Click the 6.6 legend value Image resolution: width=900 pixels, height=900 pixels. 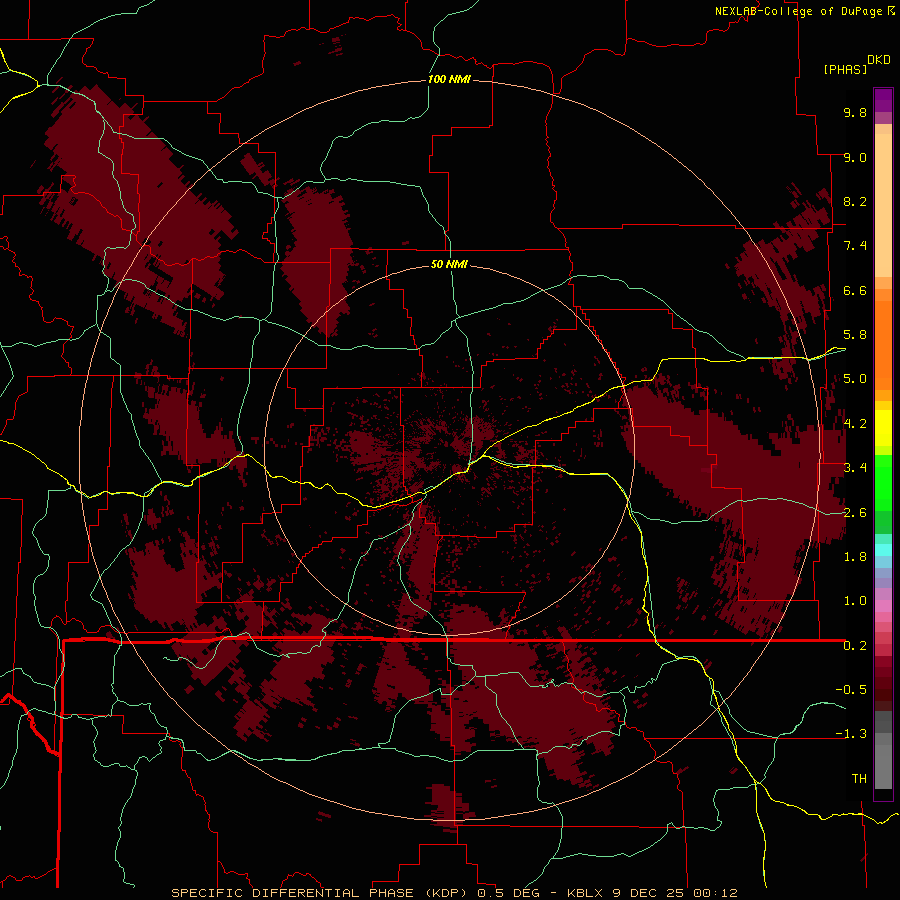[855, 290]
